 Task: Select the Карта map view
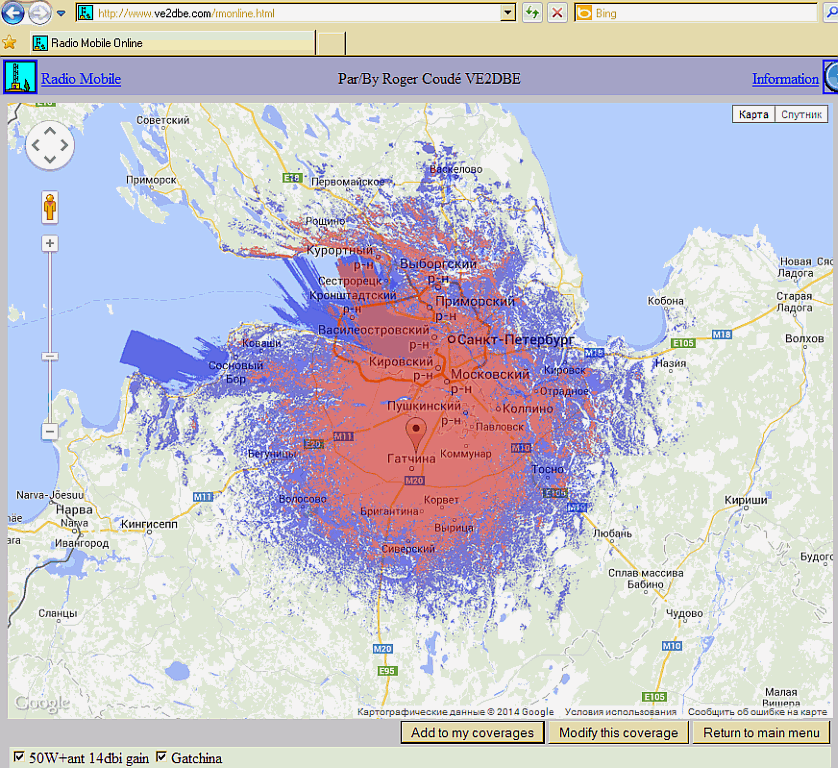[x=754, y=114]
